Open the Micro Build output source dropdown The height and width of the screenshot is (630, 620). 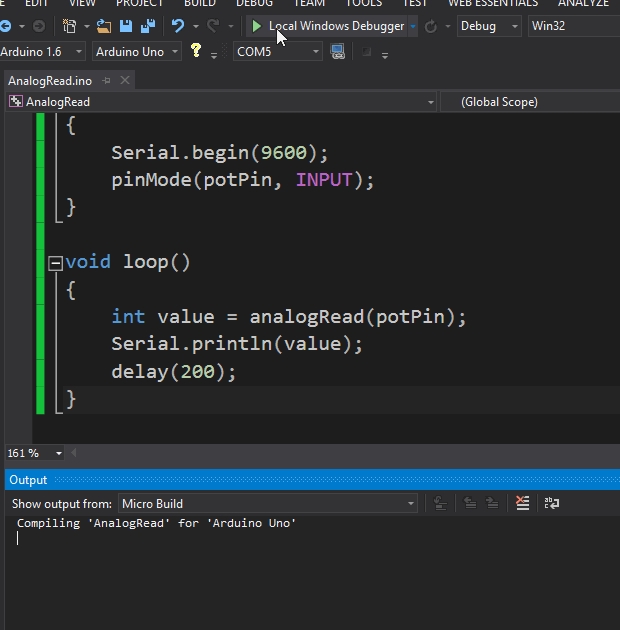(x=266, y=504)
